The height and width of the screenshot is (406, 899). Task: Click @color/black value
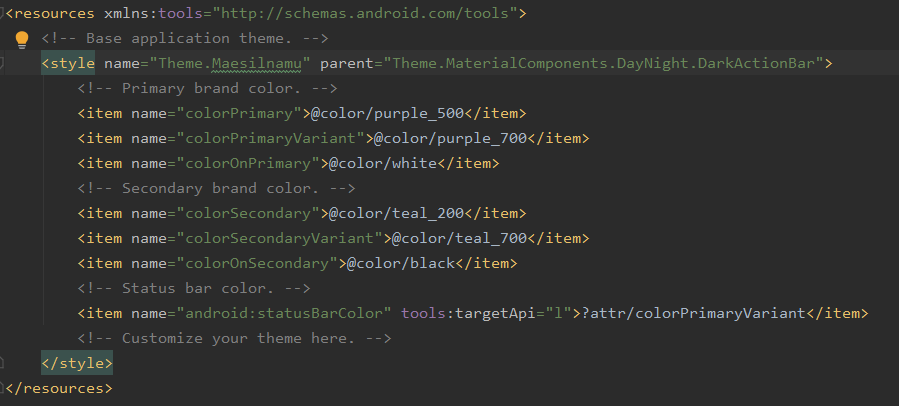pos(400,263)
